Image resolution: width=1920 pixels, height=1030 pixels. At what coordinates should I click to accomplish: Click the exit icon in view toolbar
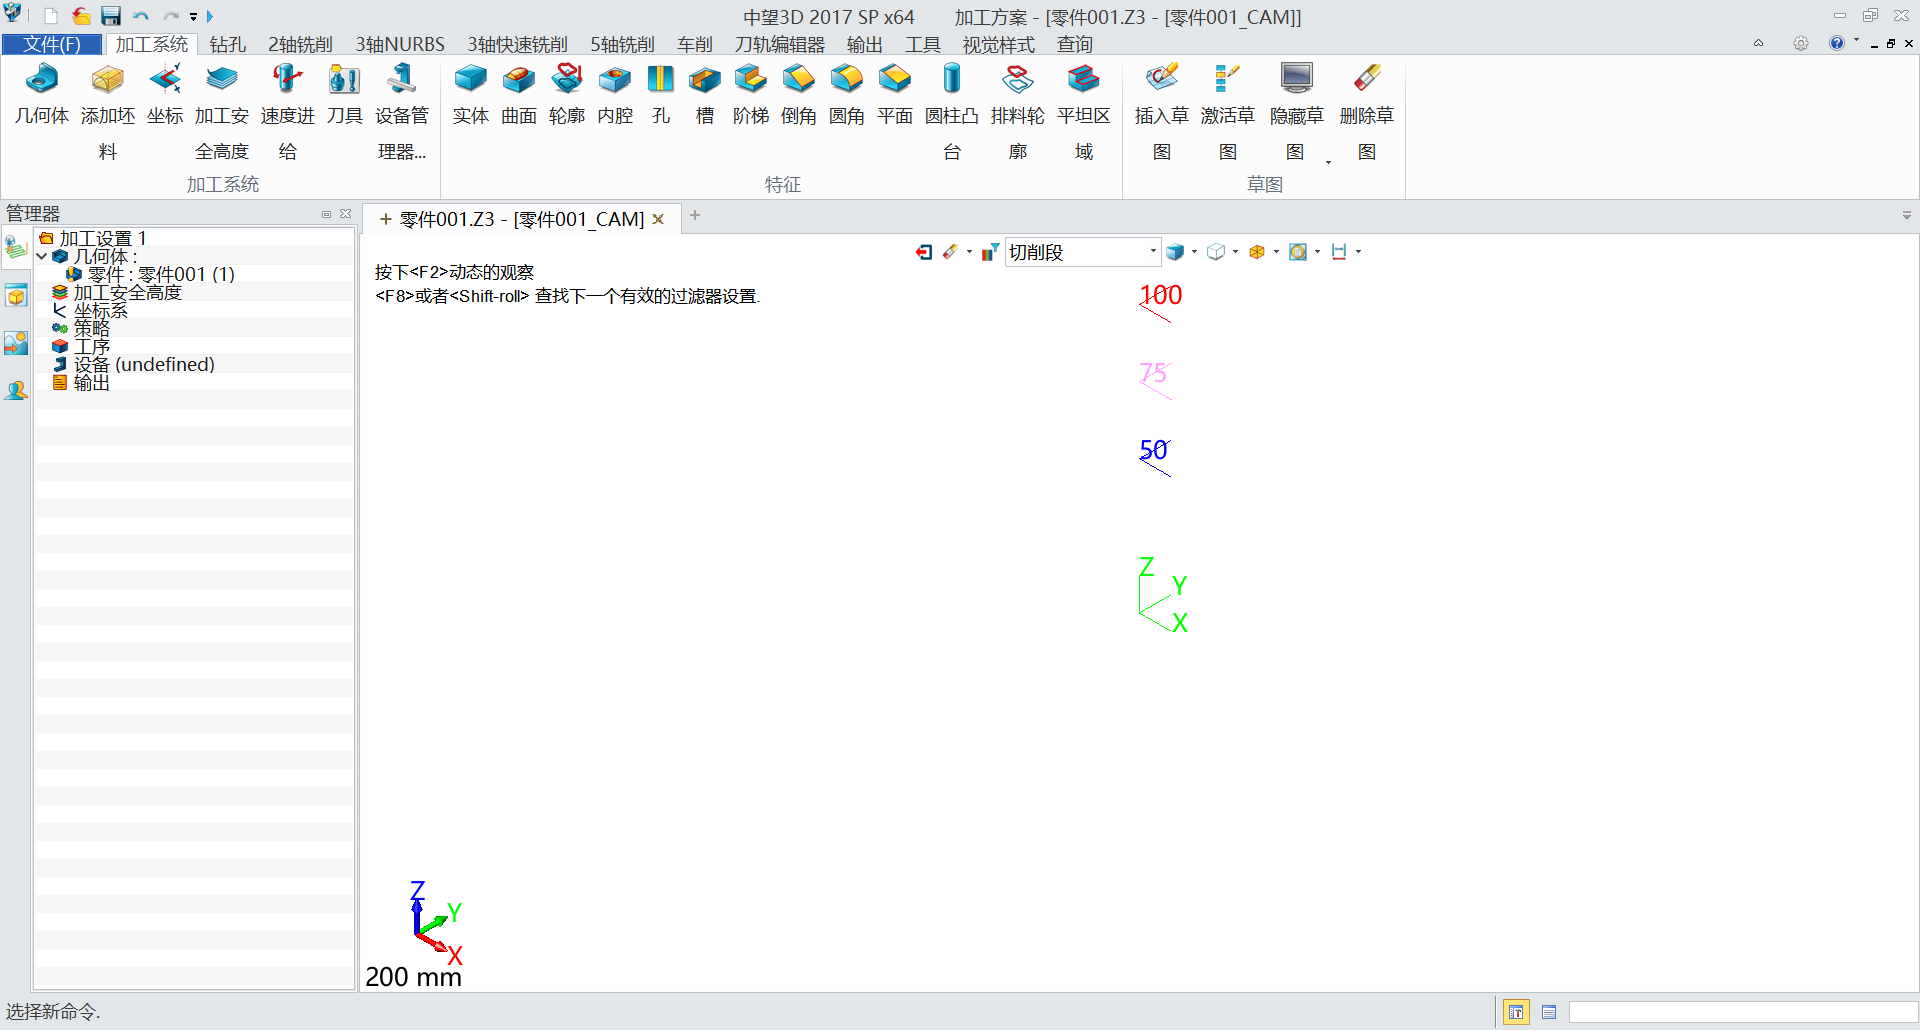pos(924,252)
